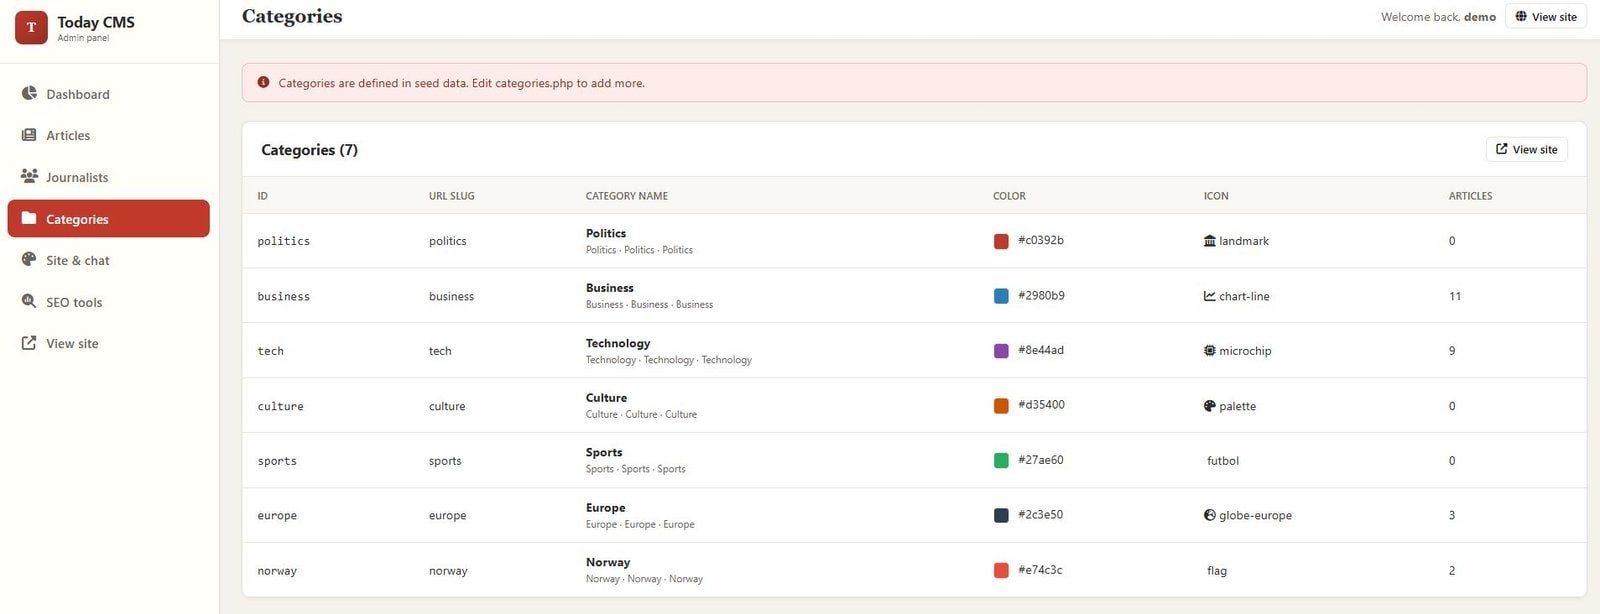The width and height of the screenshot is (1600, 614).
Task: Click the seed data notice message
Action: [x=461, y=83]
